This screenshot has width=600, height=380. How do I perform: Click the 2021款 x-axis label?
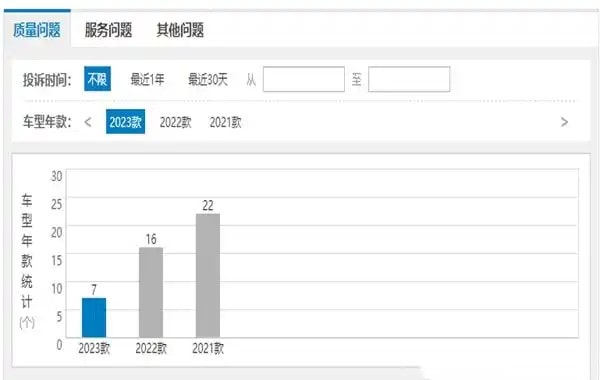[x=208, y=348]
